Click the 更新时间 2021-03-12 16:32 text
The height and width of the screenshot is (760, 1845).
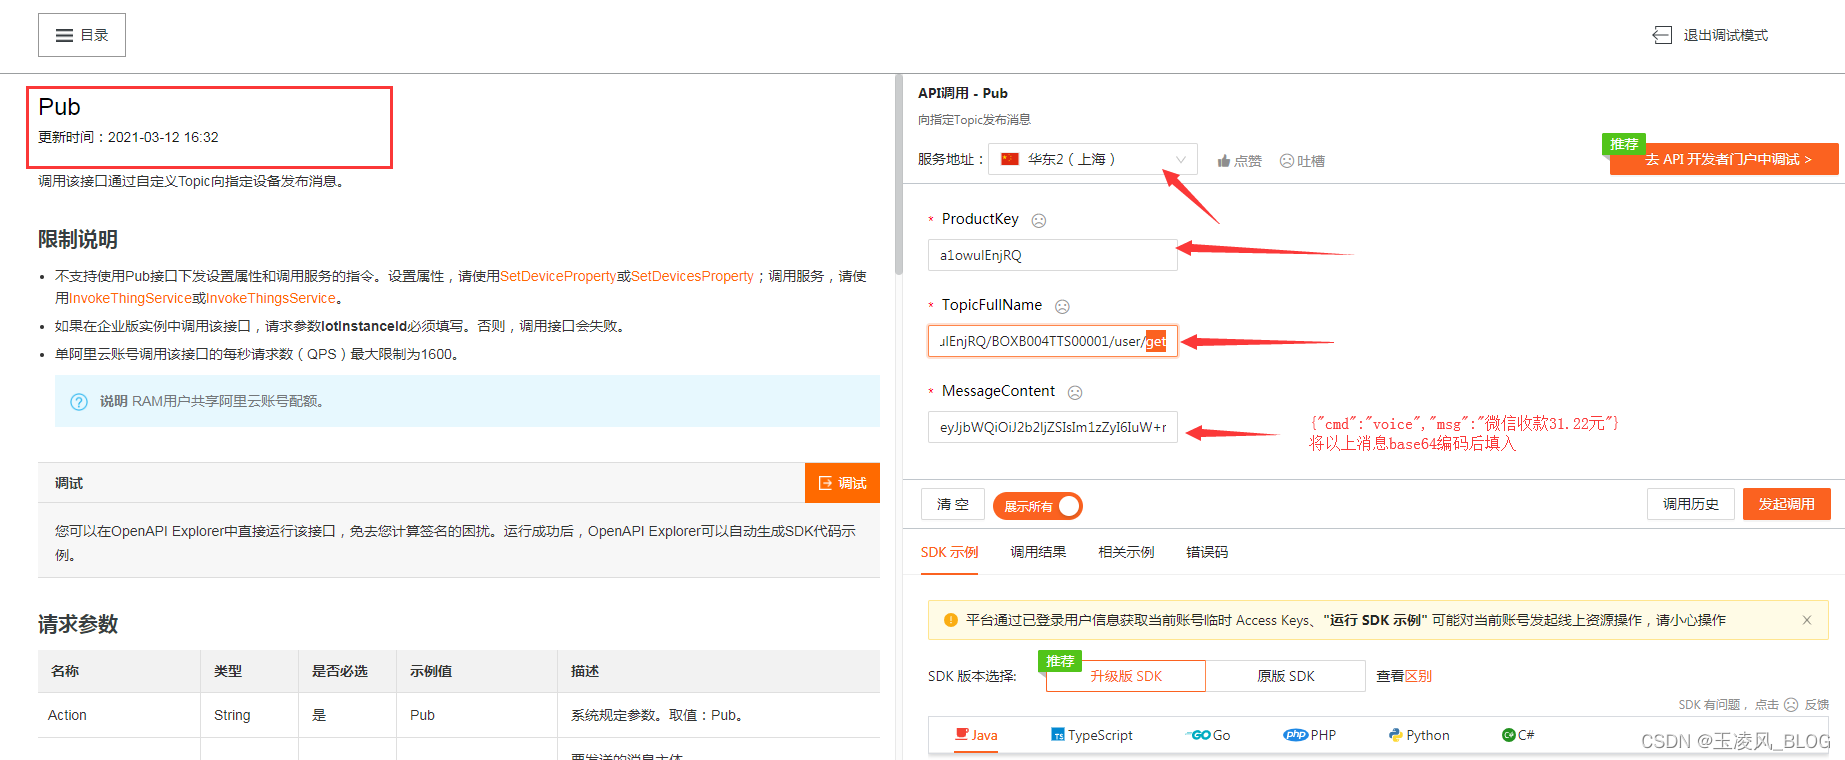[128, 137]
